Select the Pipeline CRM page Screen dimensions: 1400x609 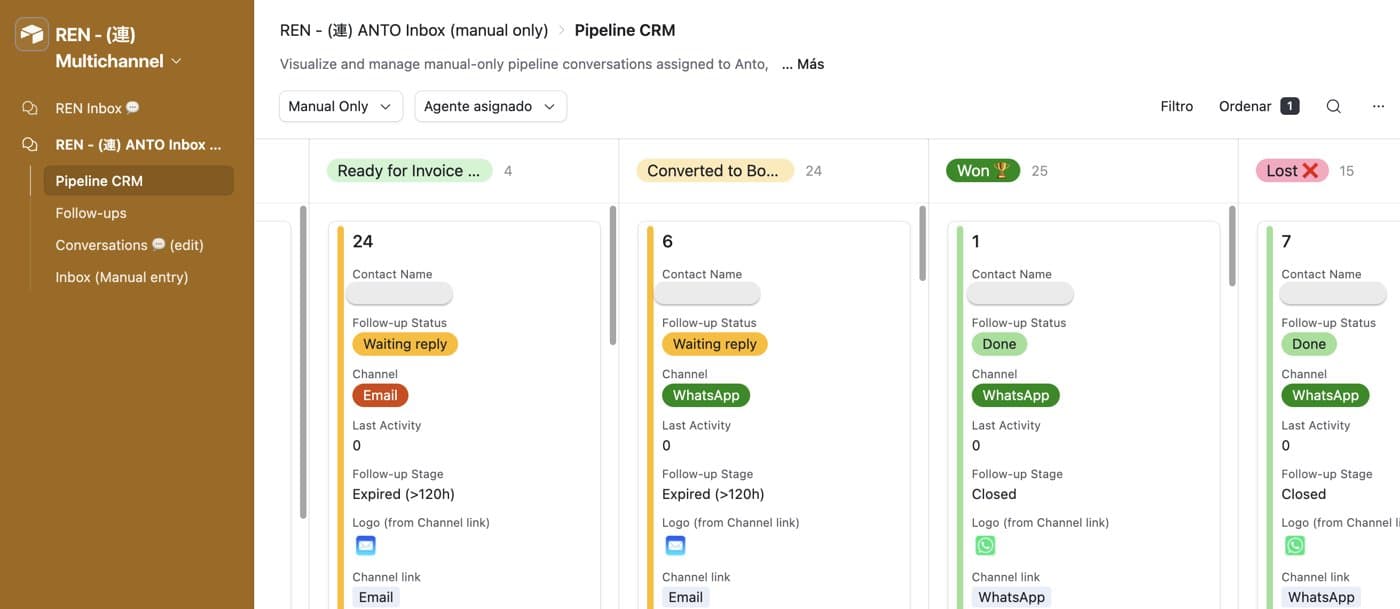tap(138, 181)
